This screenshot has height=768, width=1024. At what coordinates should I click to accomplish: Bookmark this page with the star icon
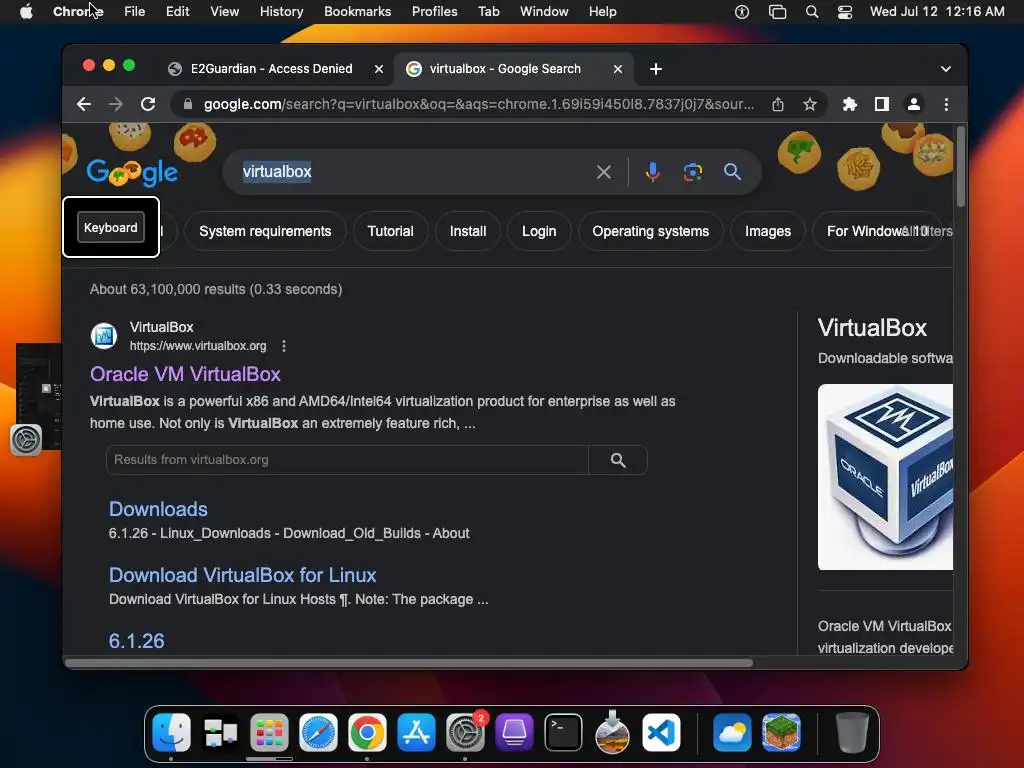pos(810,104)
